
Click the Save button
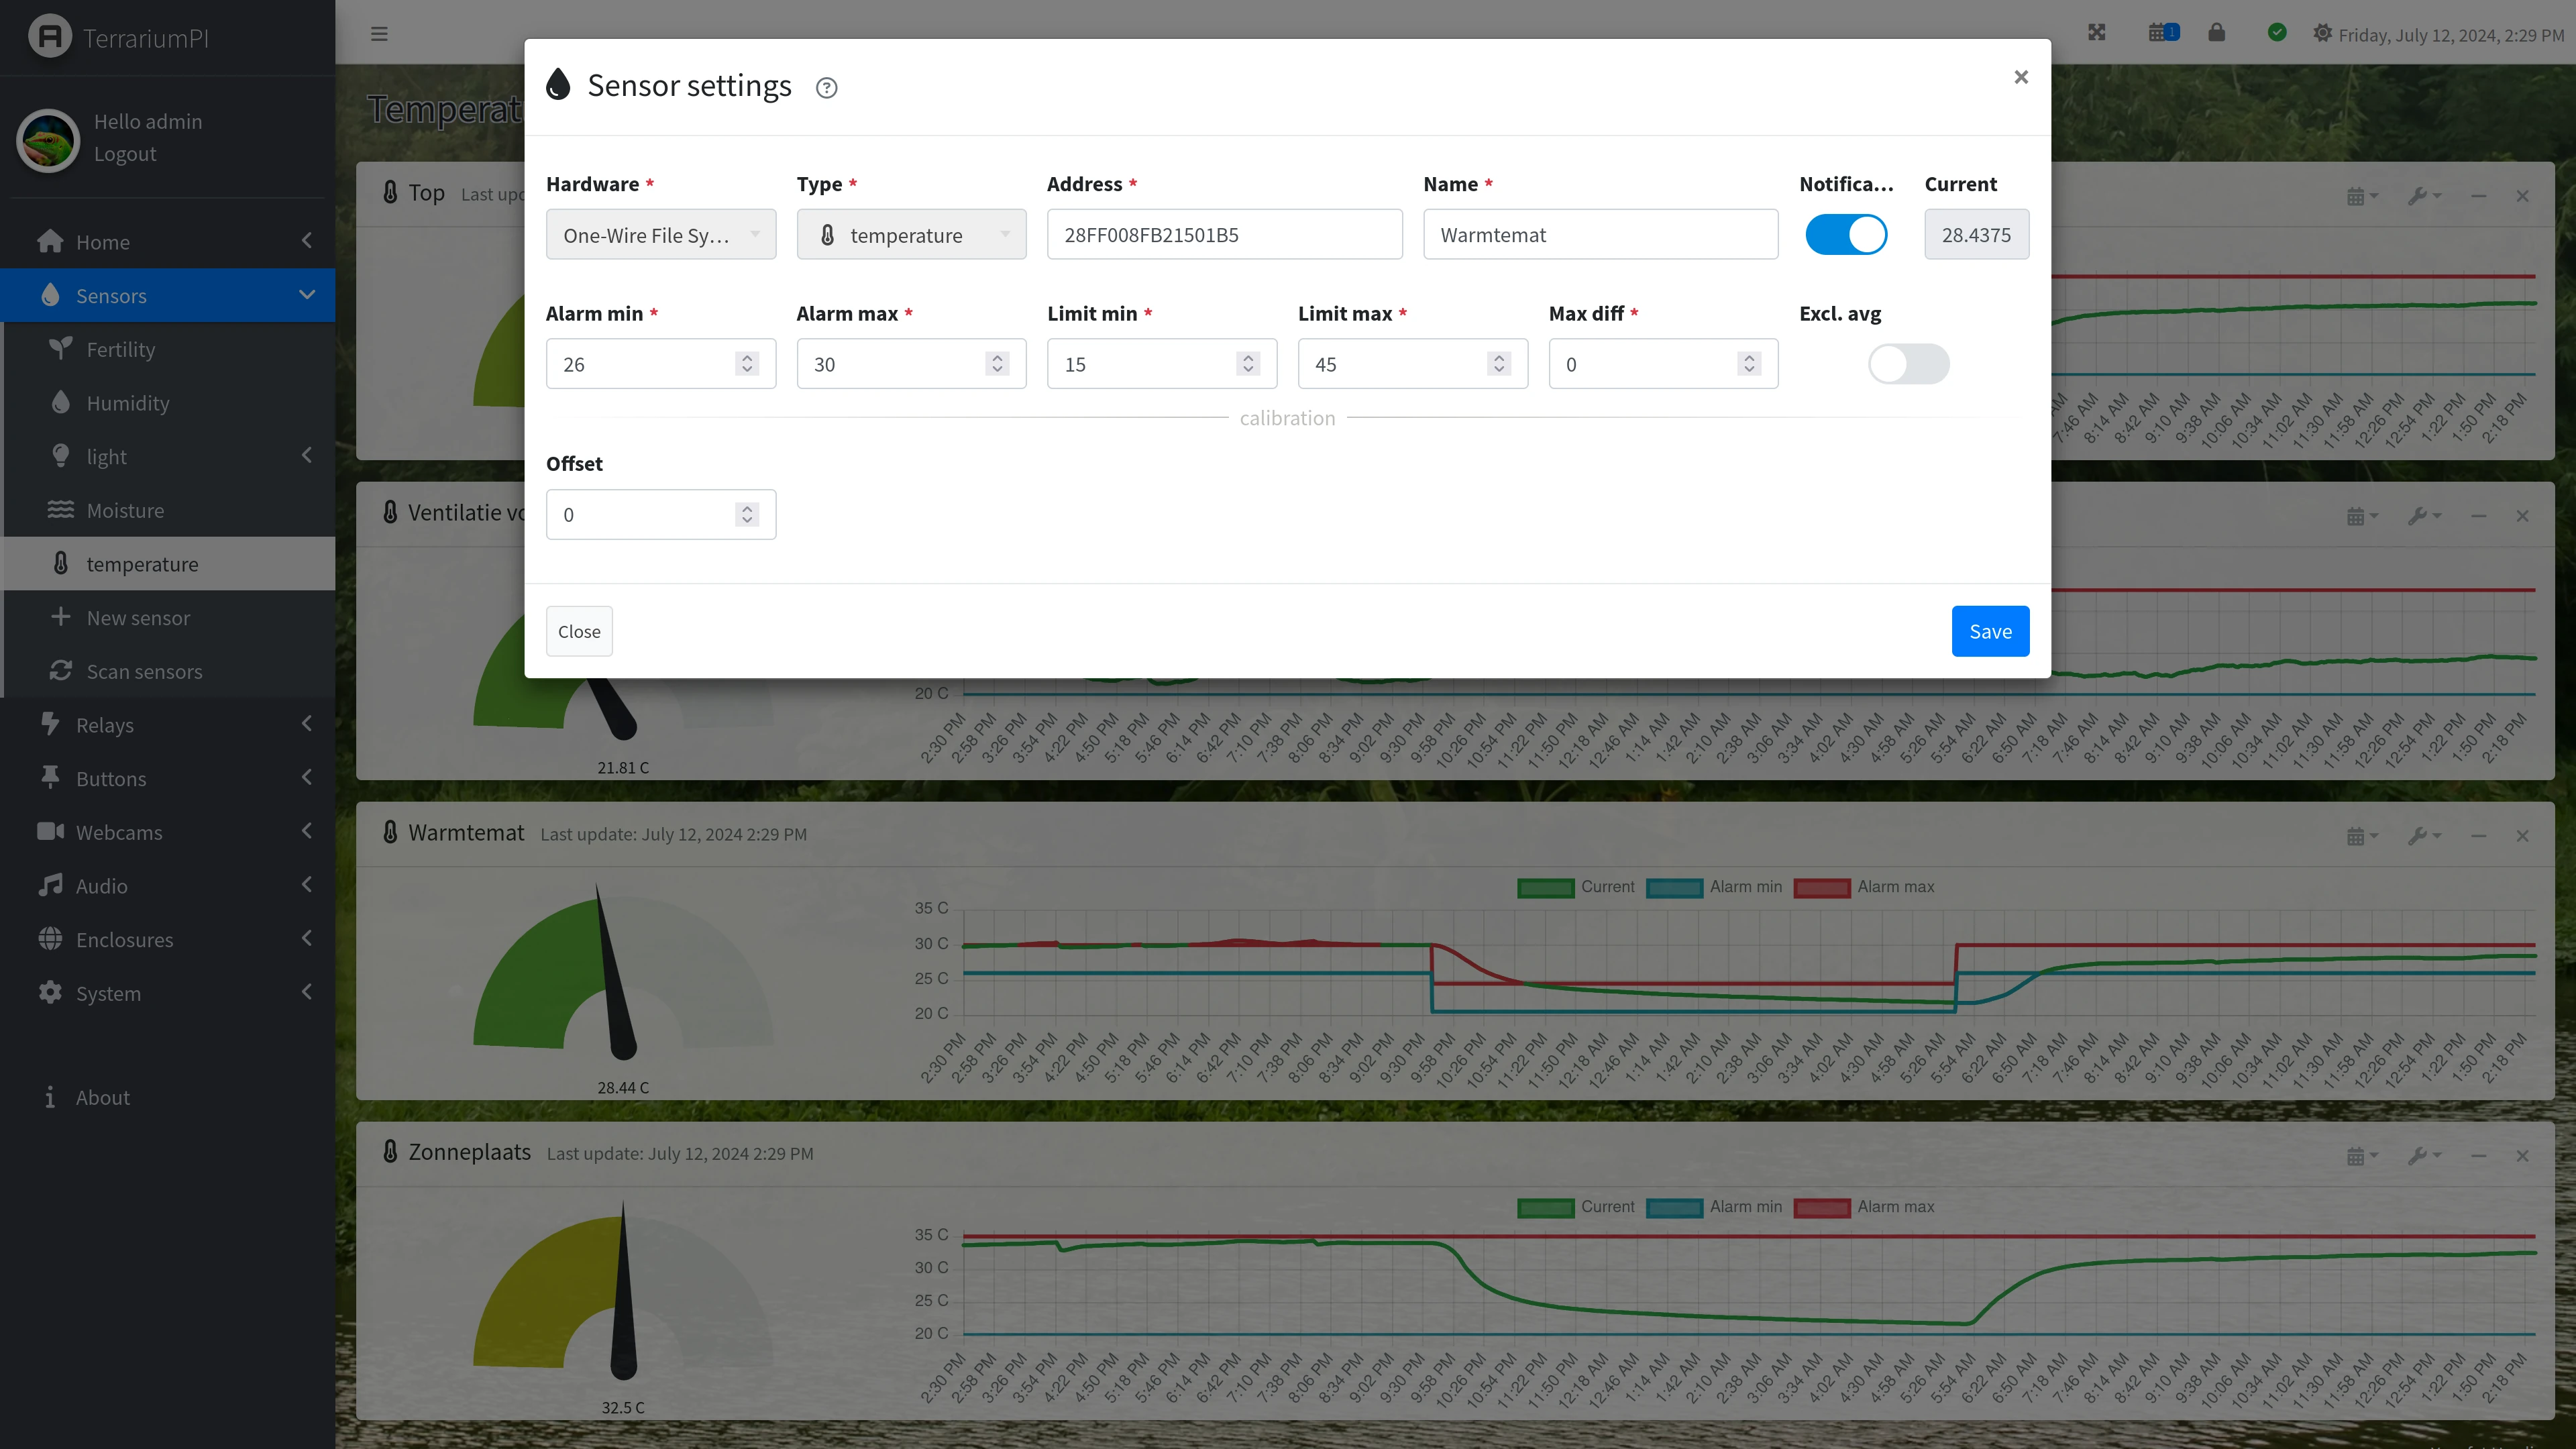coord(1989,631)
